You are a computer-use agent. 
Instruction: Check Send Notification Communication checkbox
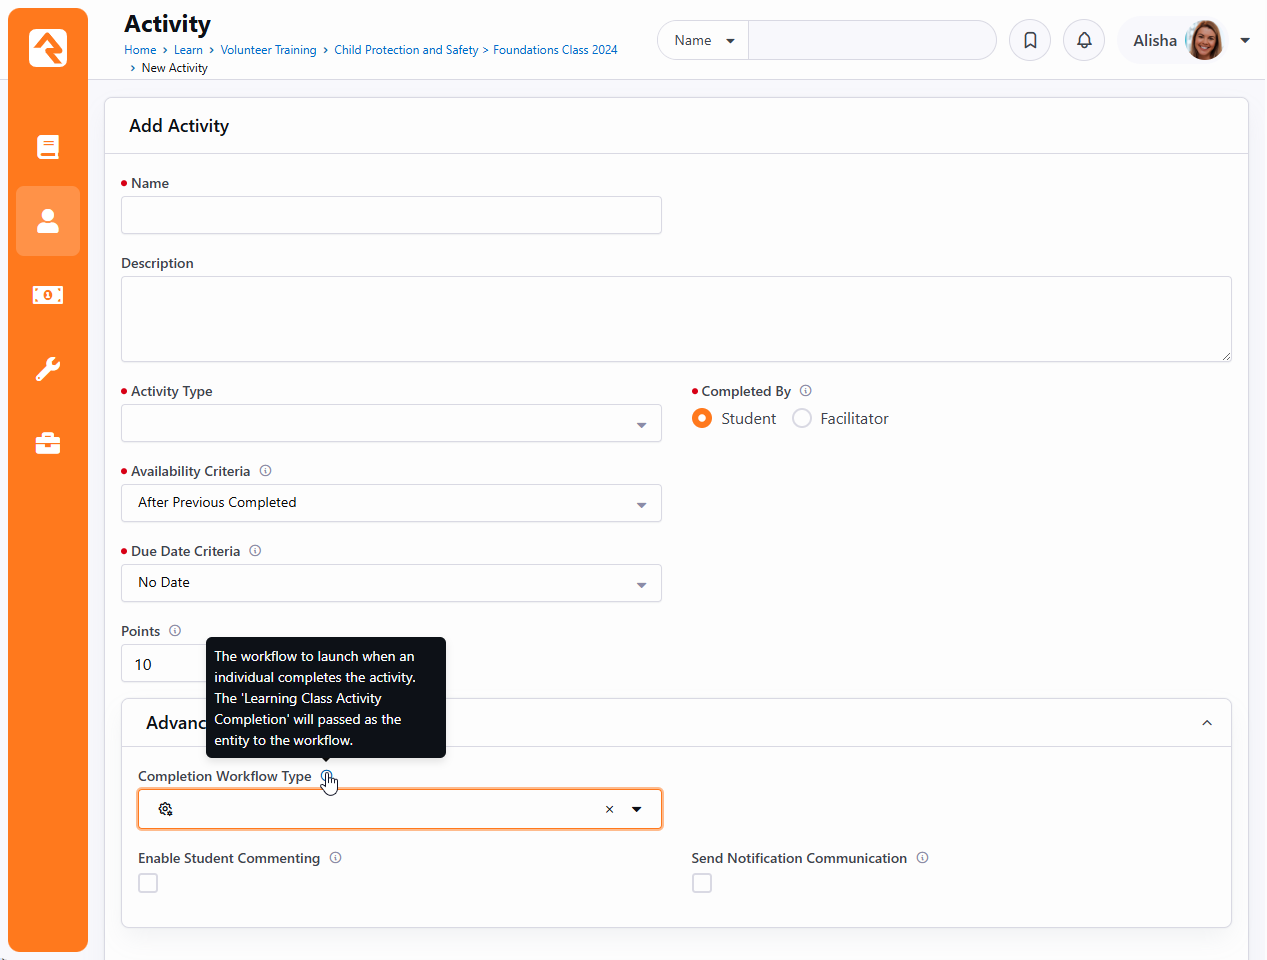click(702, 883)
